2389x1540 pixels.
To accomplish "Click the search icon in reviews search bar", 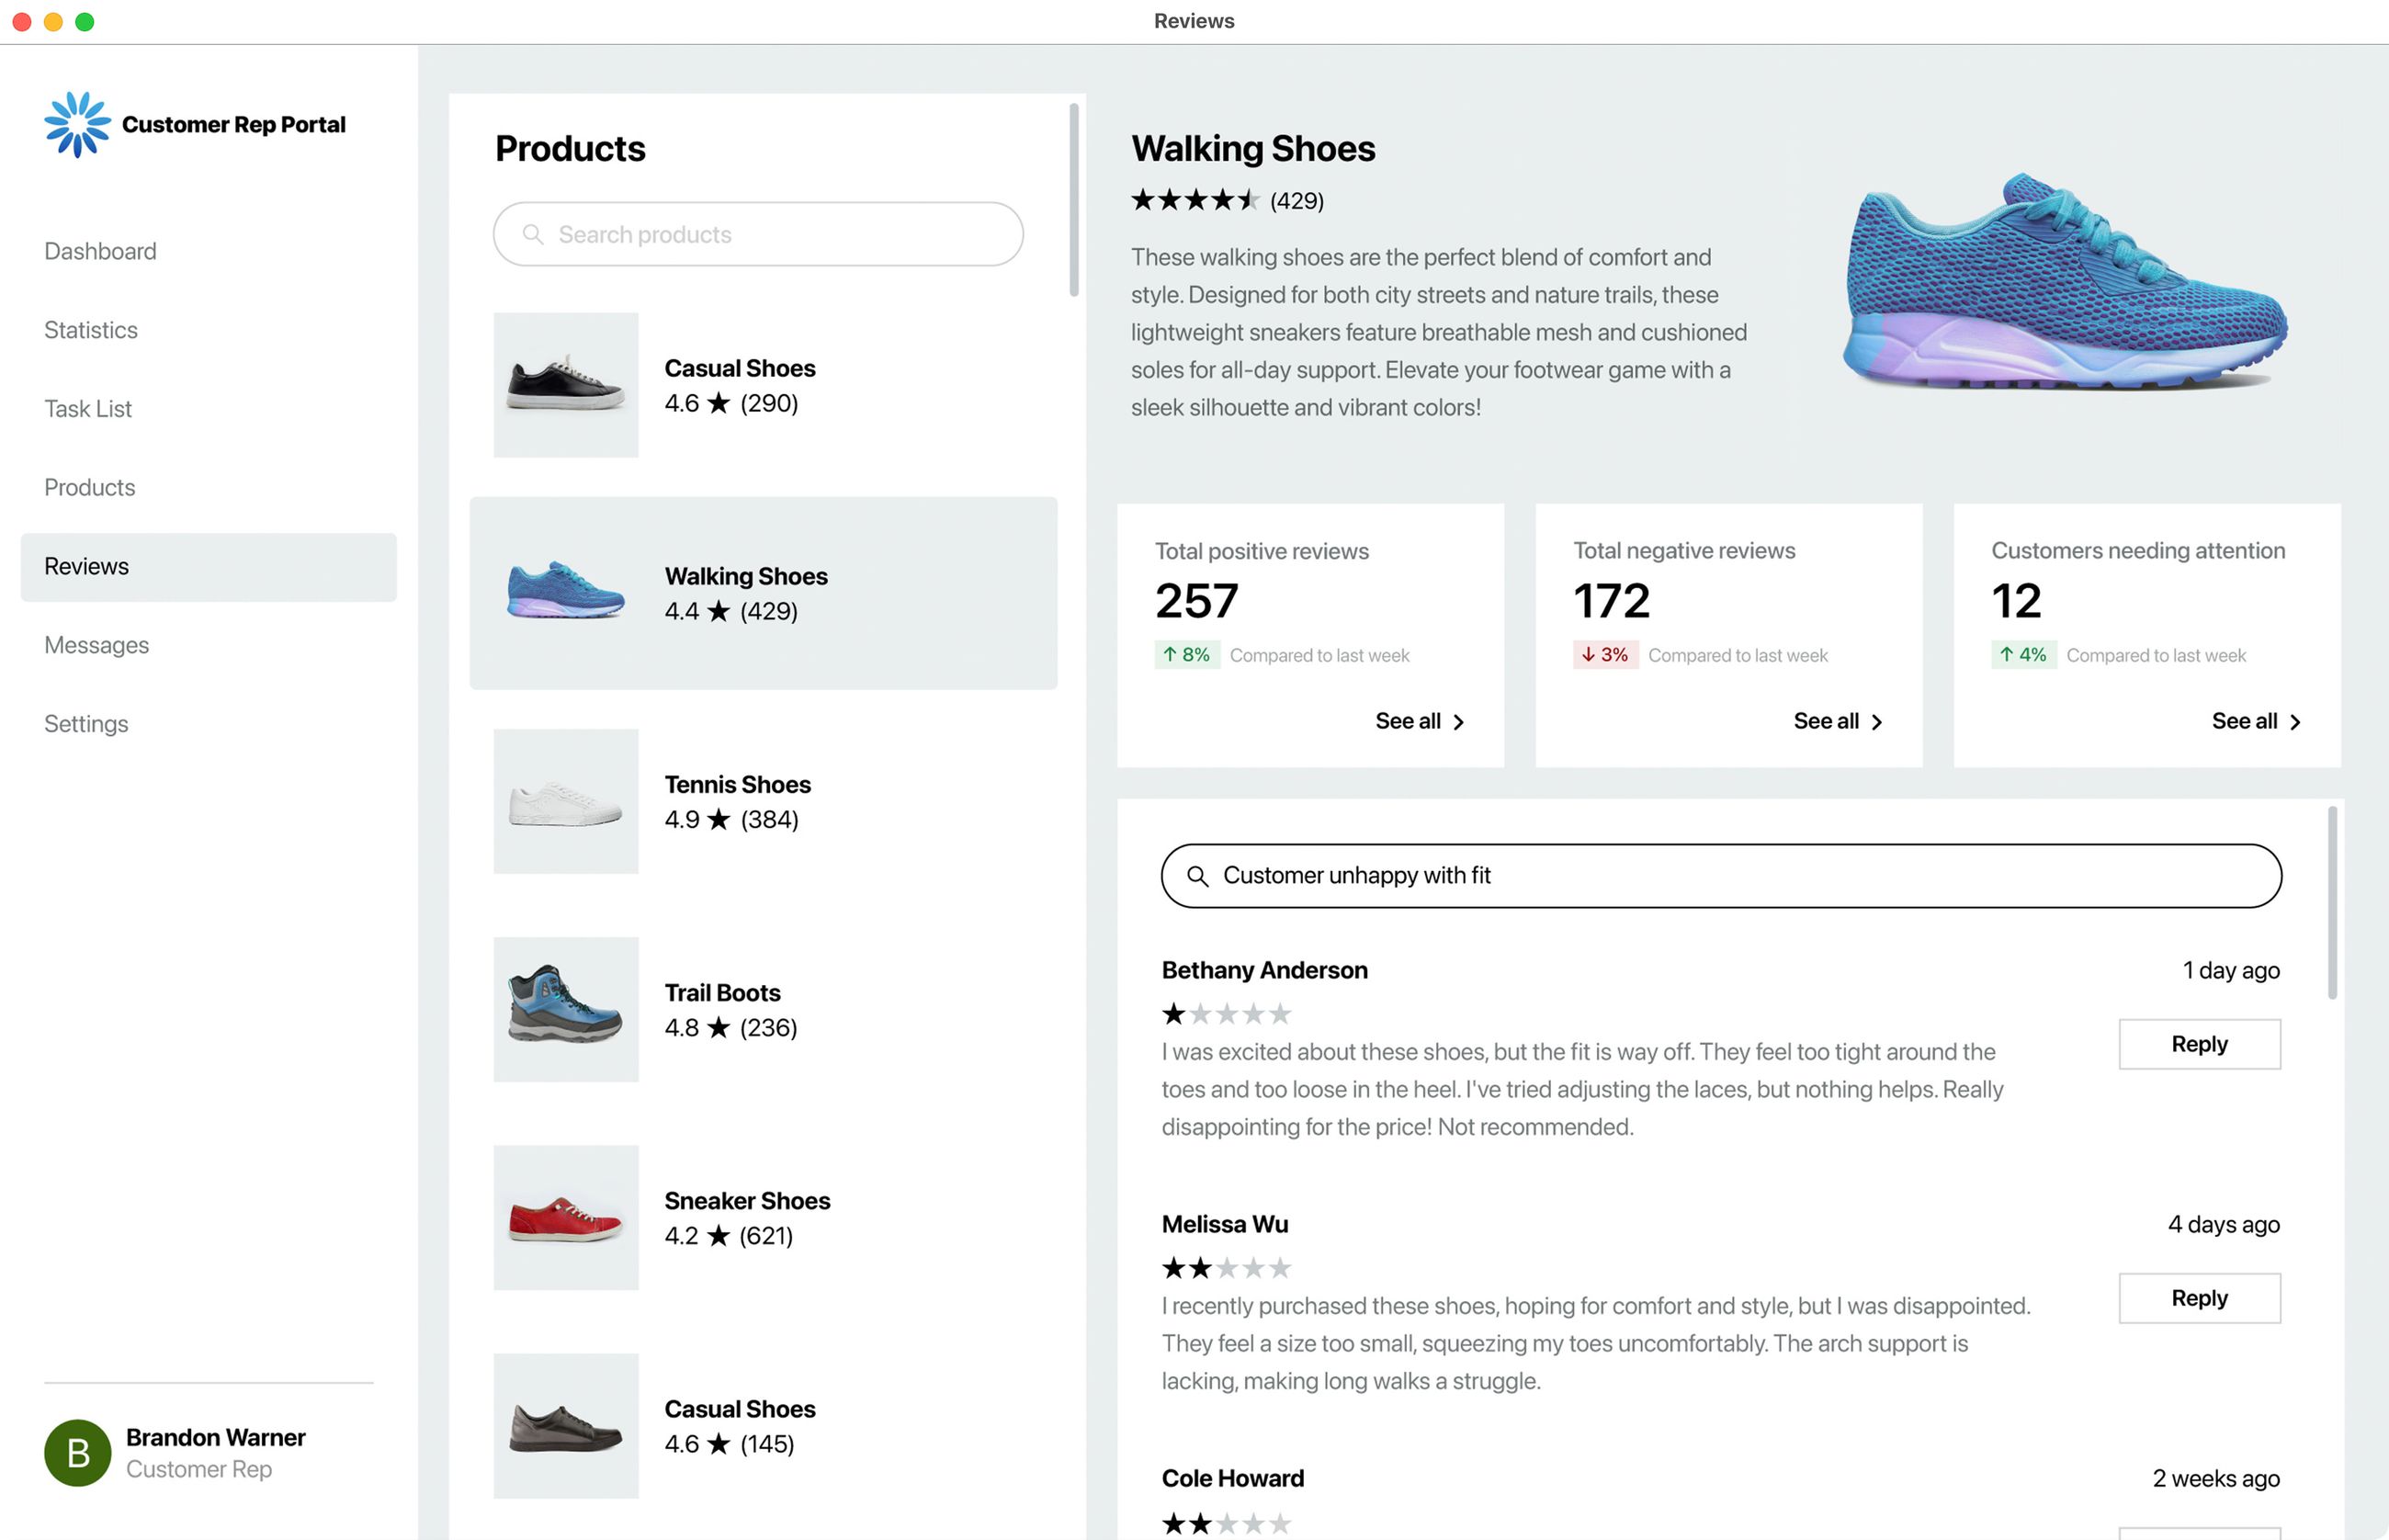I will click(x=1197, y=876).
